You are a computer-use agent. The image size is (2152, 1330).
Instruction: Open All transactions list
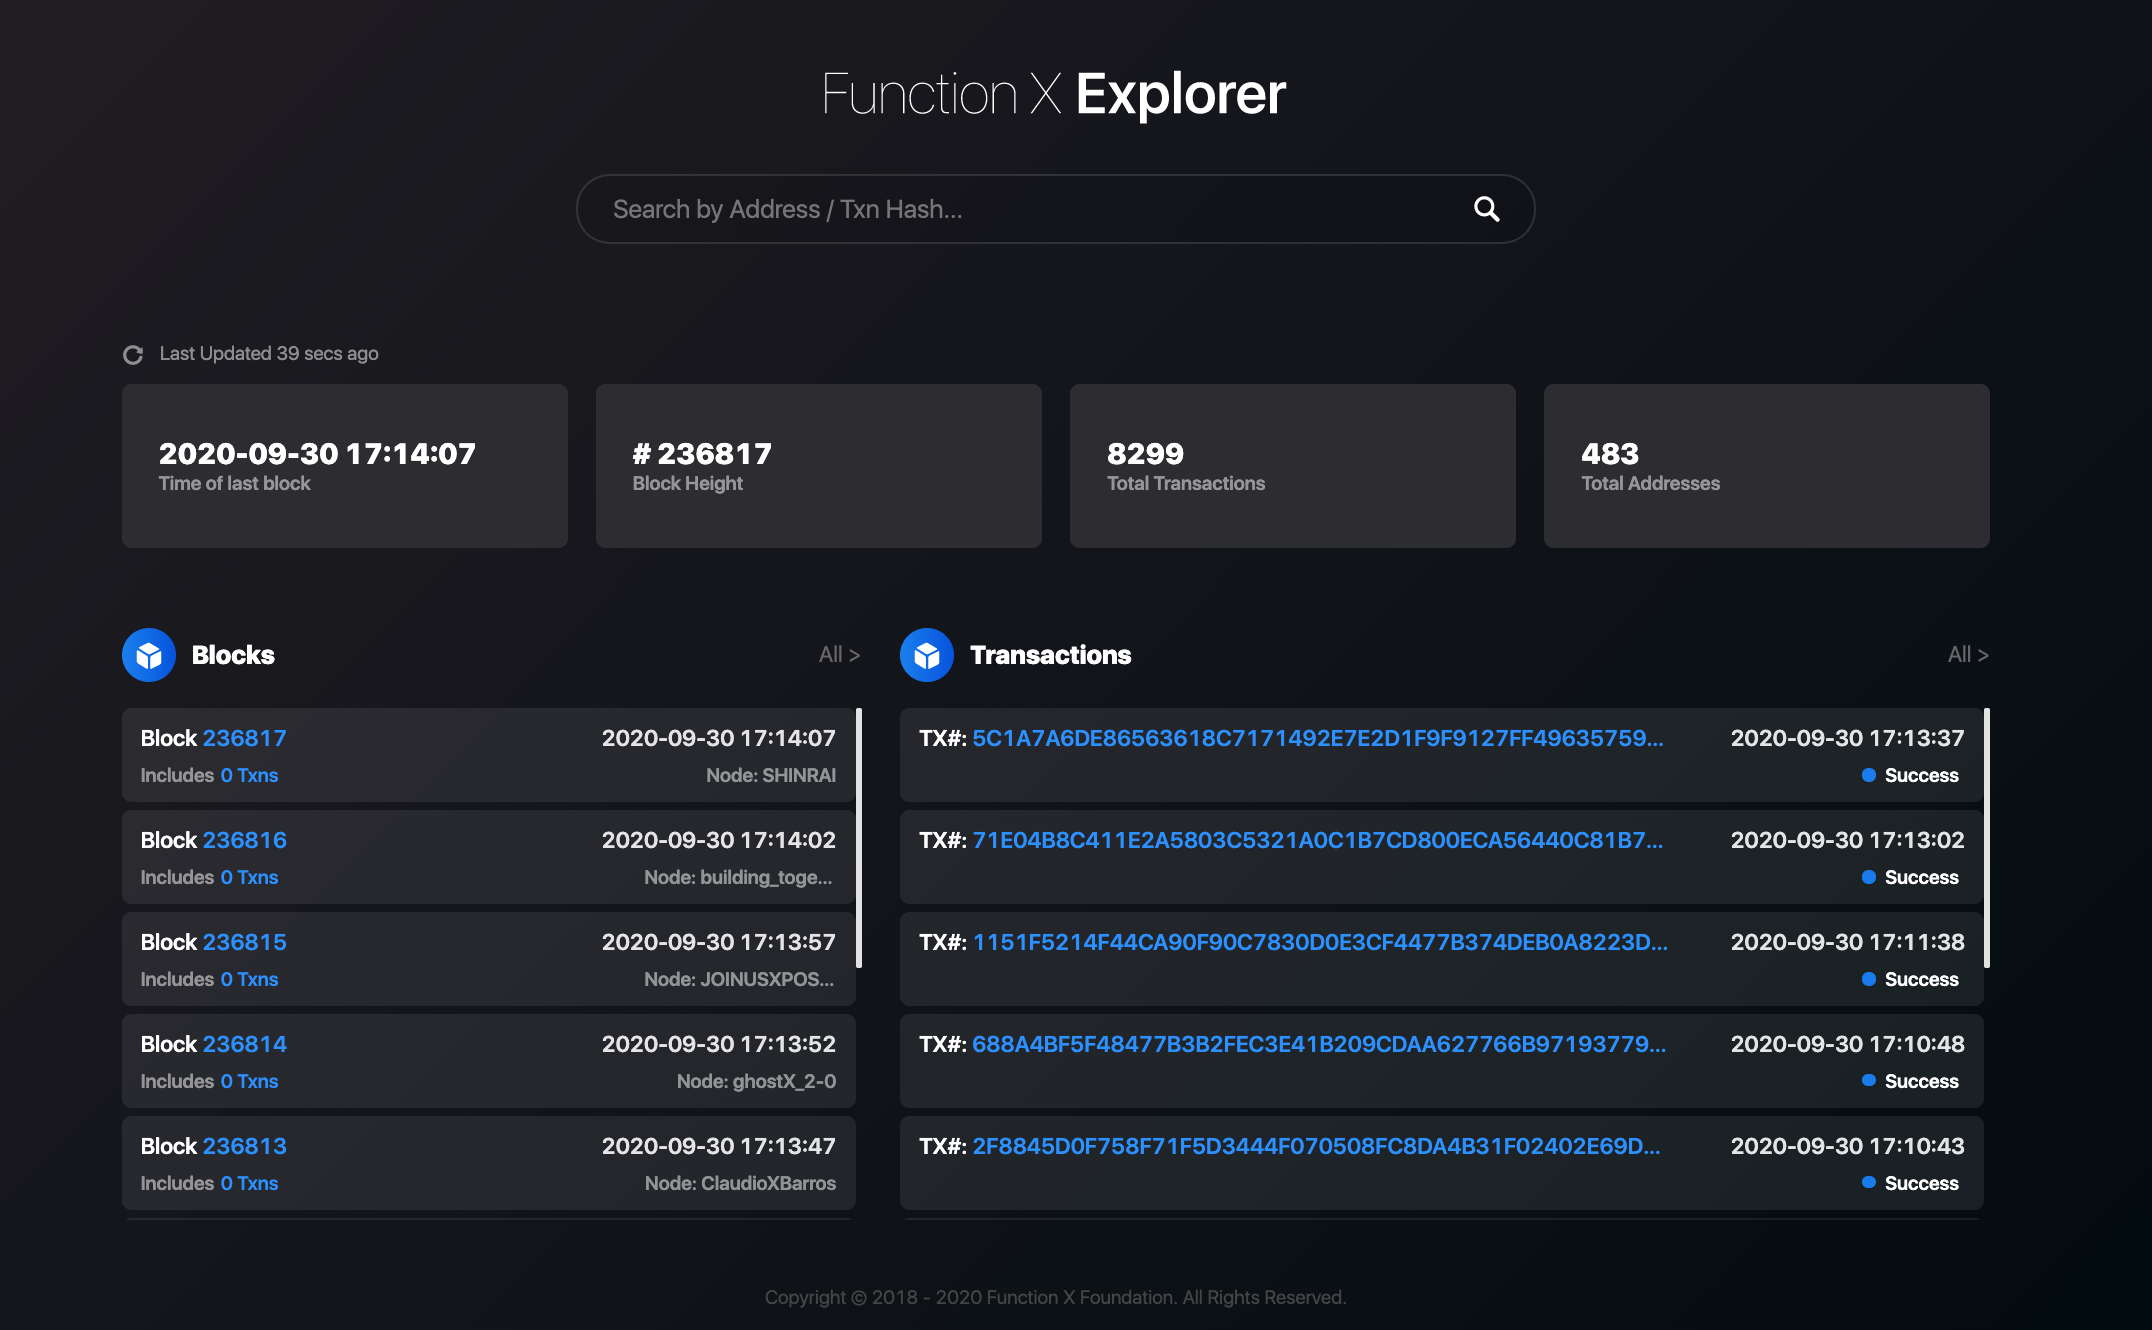coord(1968,655)
